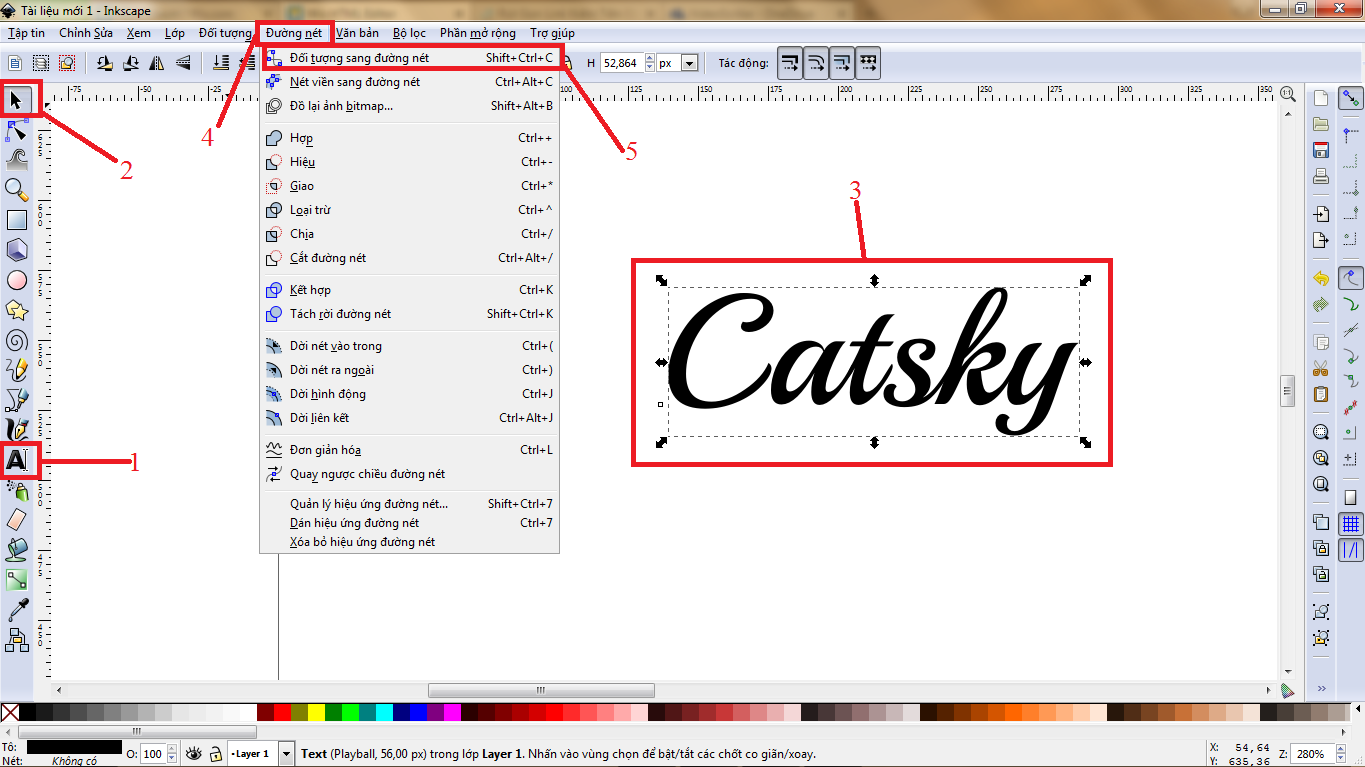Choose Đơn giản hóa menu item
1365x767 pixels.
click(409, 450)
